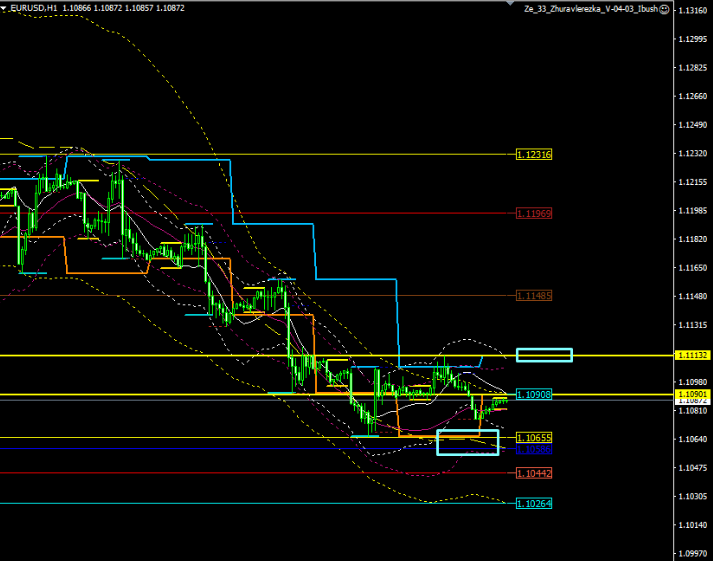Image resolution: width=713 pixels, height=561 pixels.
Task: Click the Ze_33_Zhuravlerezka expert advisor name
Action: (x=590, y=8)
